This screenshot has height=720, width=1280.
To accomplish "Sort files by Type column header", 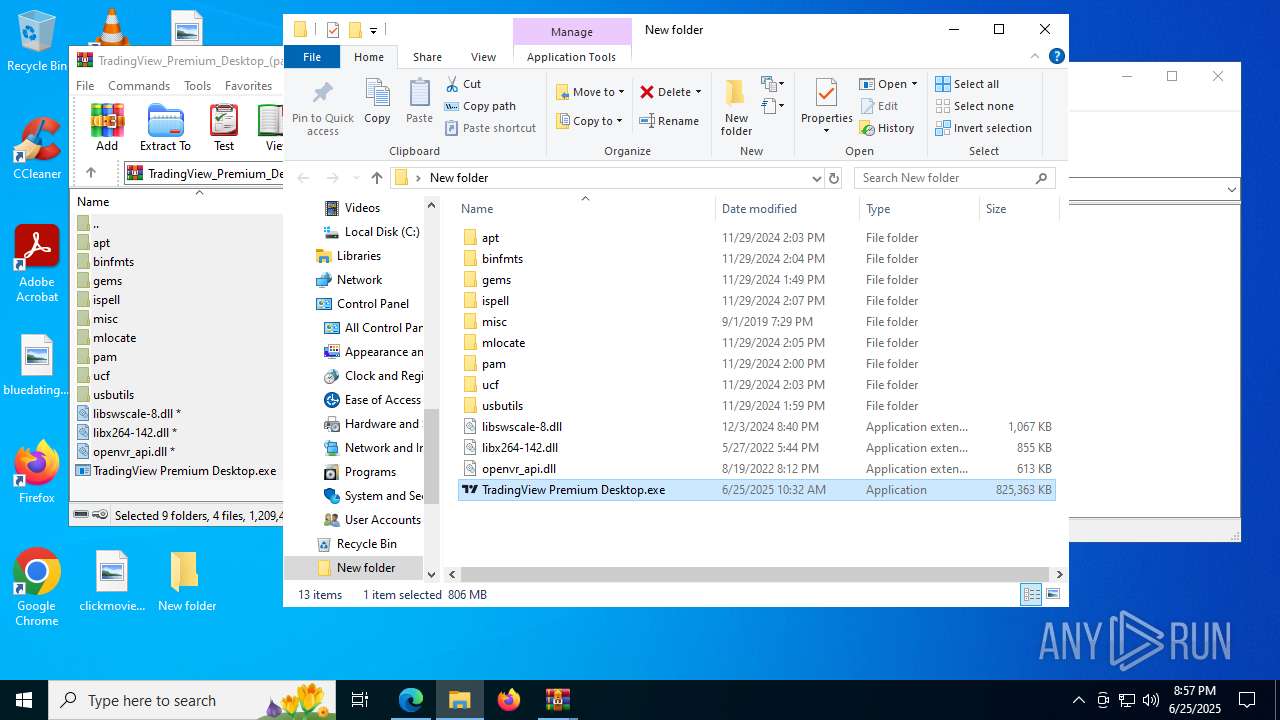I will (x=918, y=209).
